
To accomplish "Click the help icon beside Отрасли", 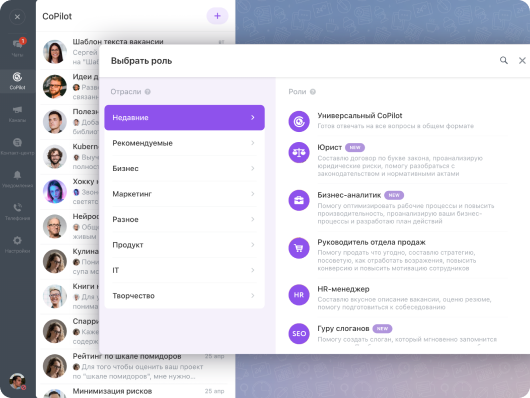I will point(148,92).
